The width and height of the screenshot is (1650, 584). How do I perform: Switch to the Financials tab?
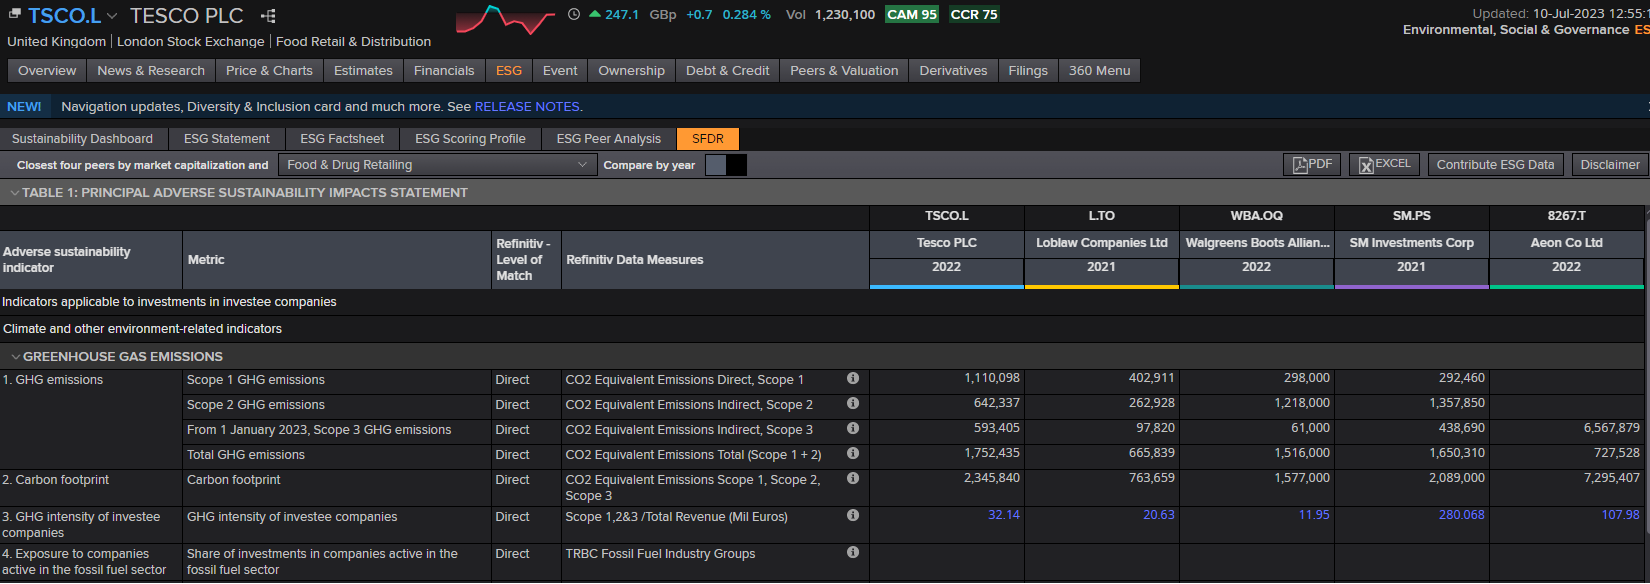[444, 71]
